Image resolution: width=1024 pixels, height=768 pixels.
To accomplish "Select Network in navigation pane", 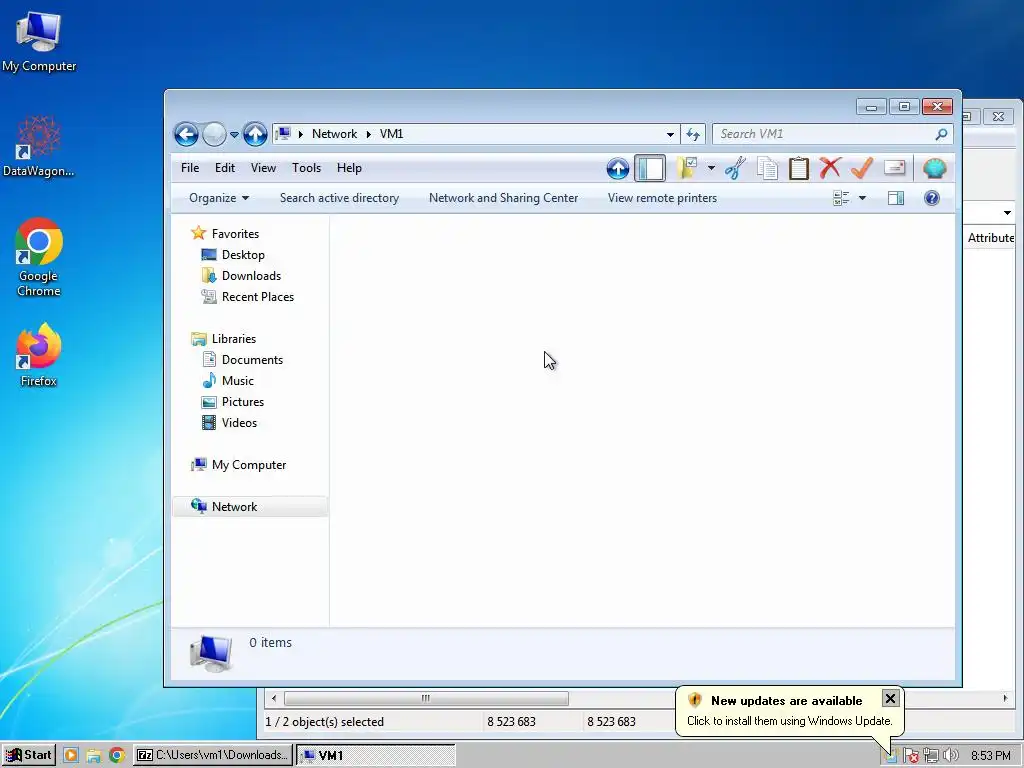I will (x=250, y=506).
